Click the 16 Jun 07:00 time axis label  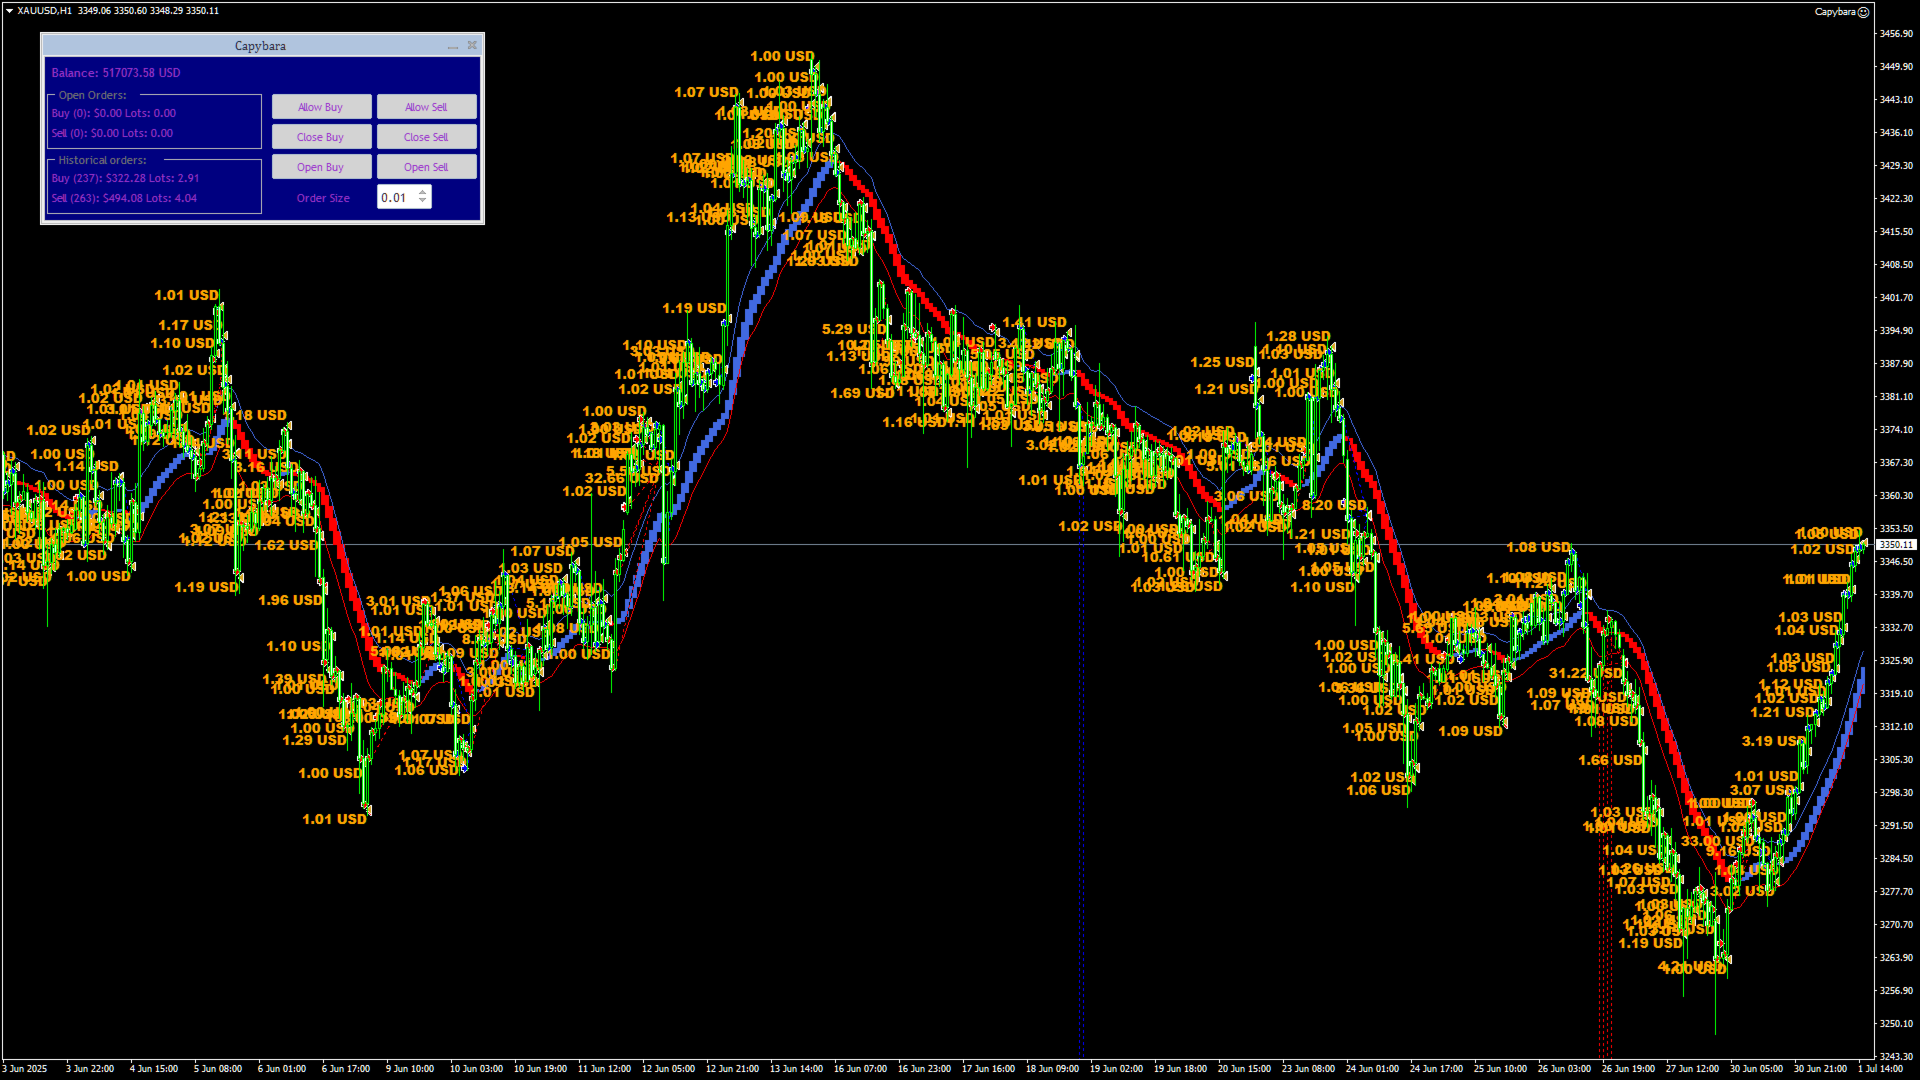[860, 1068]
